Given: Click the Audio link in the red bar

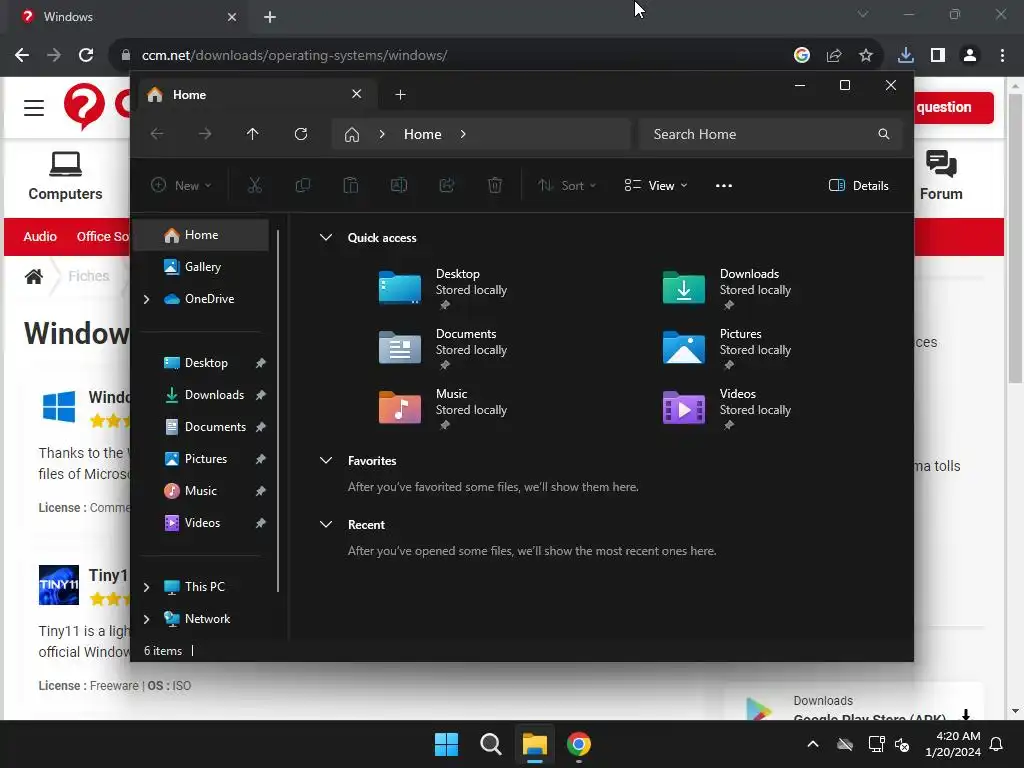Looking at the screenshot, I should coord(40,236).
